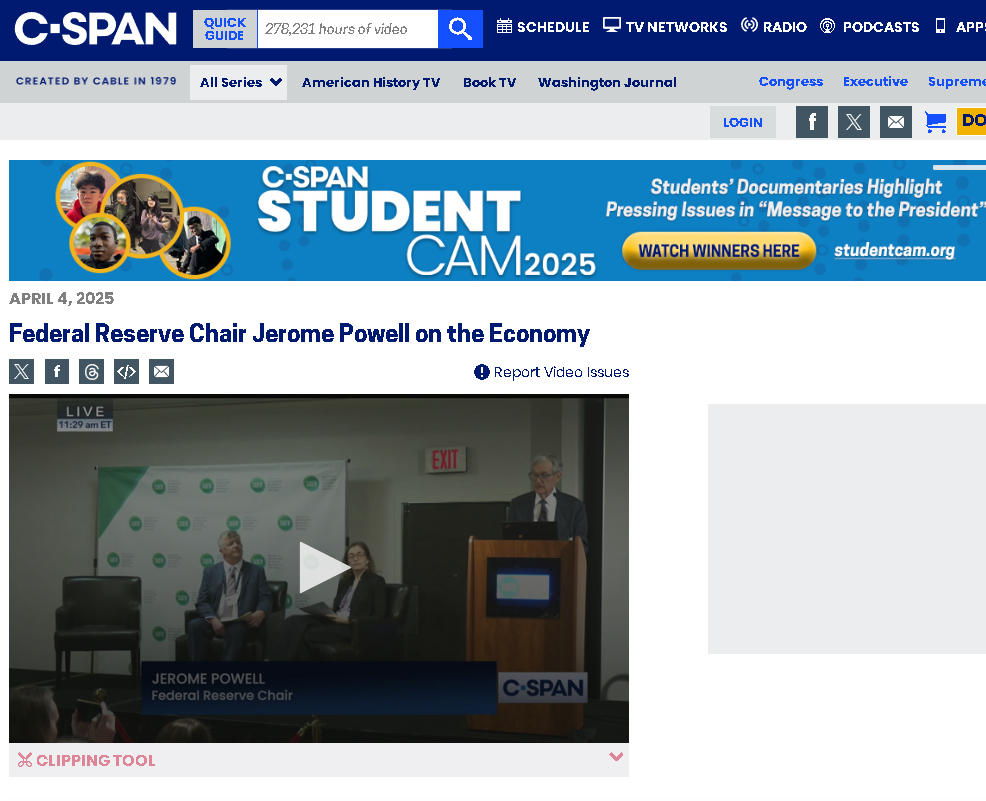The height and width of the screenshot is (801, 986).
Task: Click the email envelope icon in header bar
Action: (x=896, y=122)
